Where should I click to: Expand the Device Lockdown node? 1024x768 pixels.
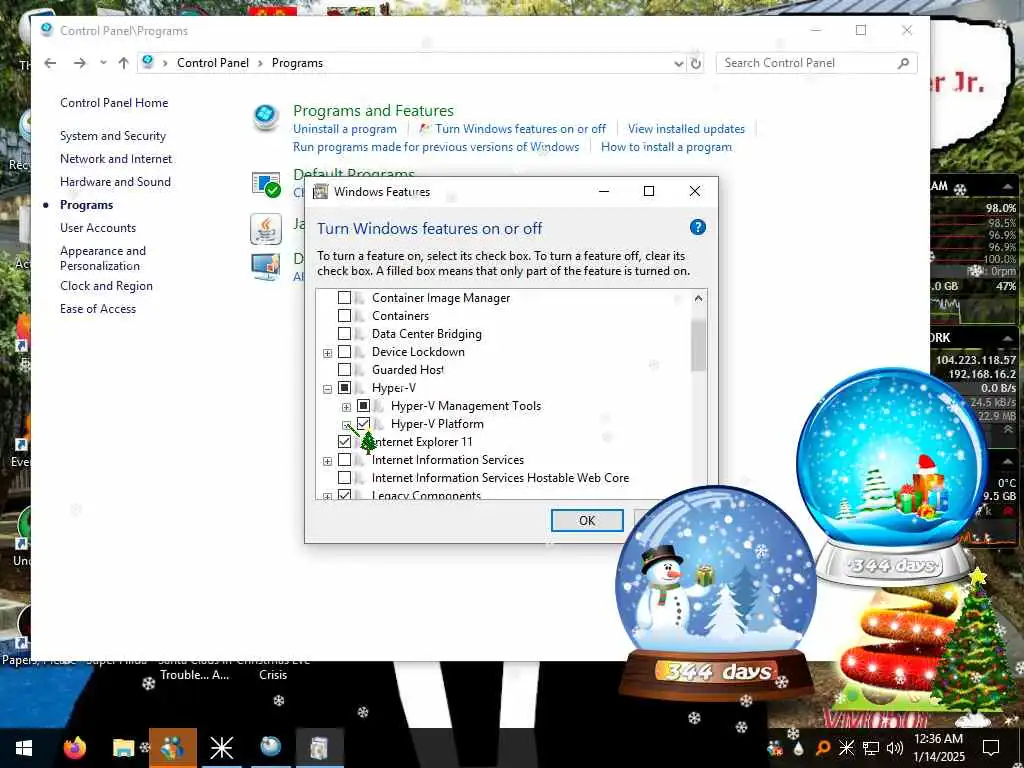[x=328, y=353]
